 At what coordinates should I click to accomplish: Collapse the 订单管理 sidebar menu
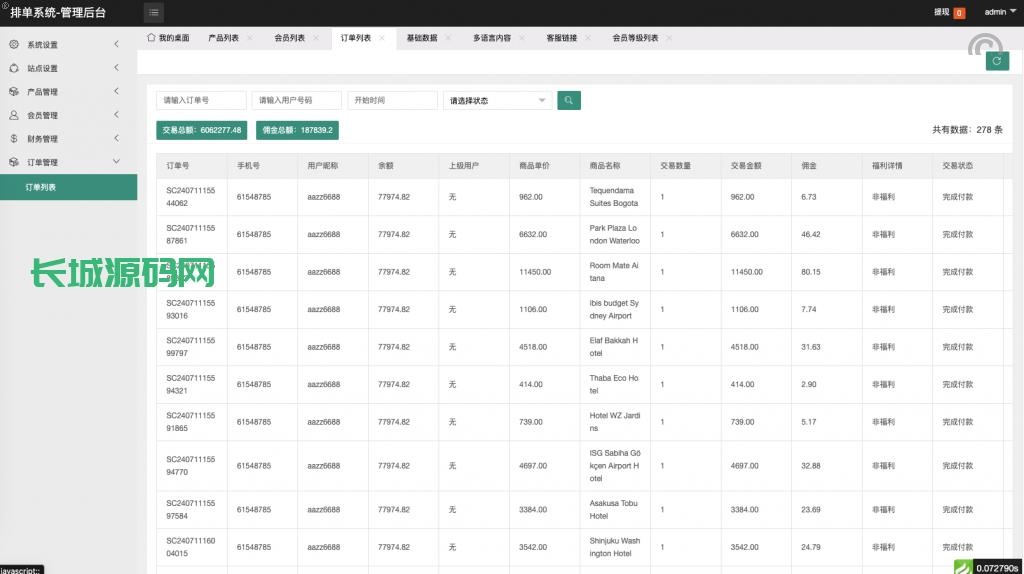coord(68,162)
